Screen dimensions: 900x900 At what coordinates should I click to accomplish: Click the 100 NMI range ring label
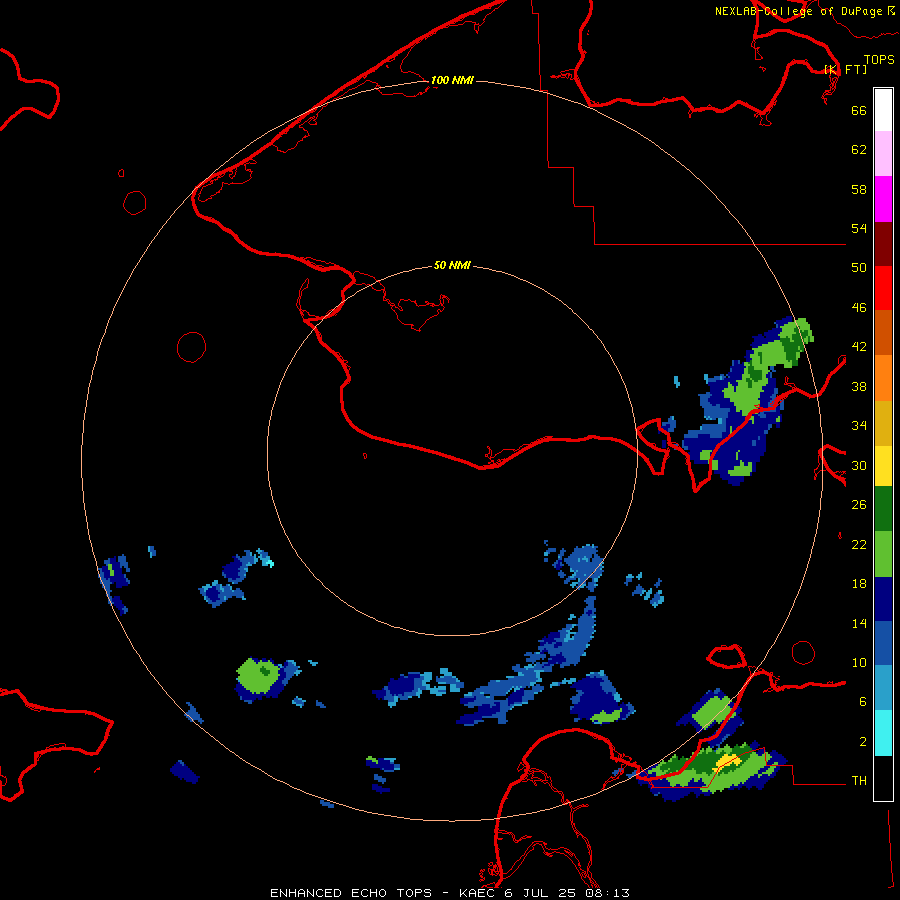pyautogui.click(x=452, y=80)
